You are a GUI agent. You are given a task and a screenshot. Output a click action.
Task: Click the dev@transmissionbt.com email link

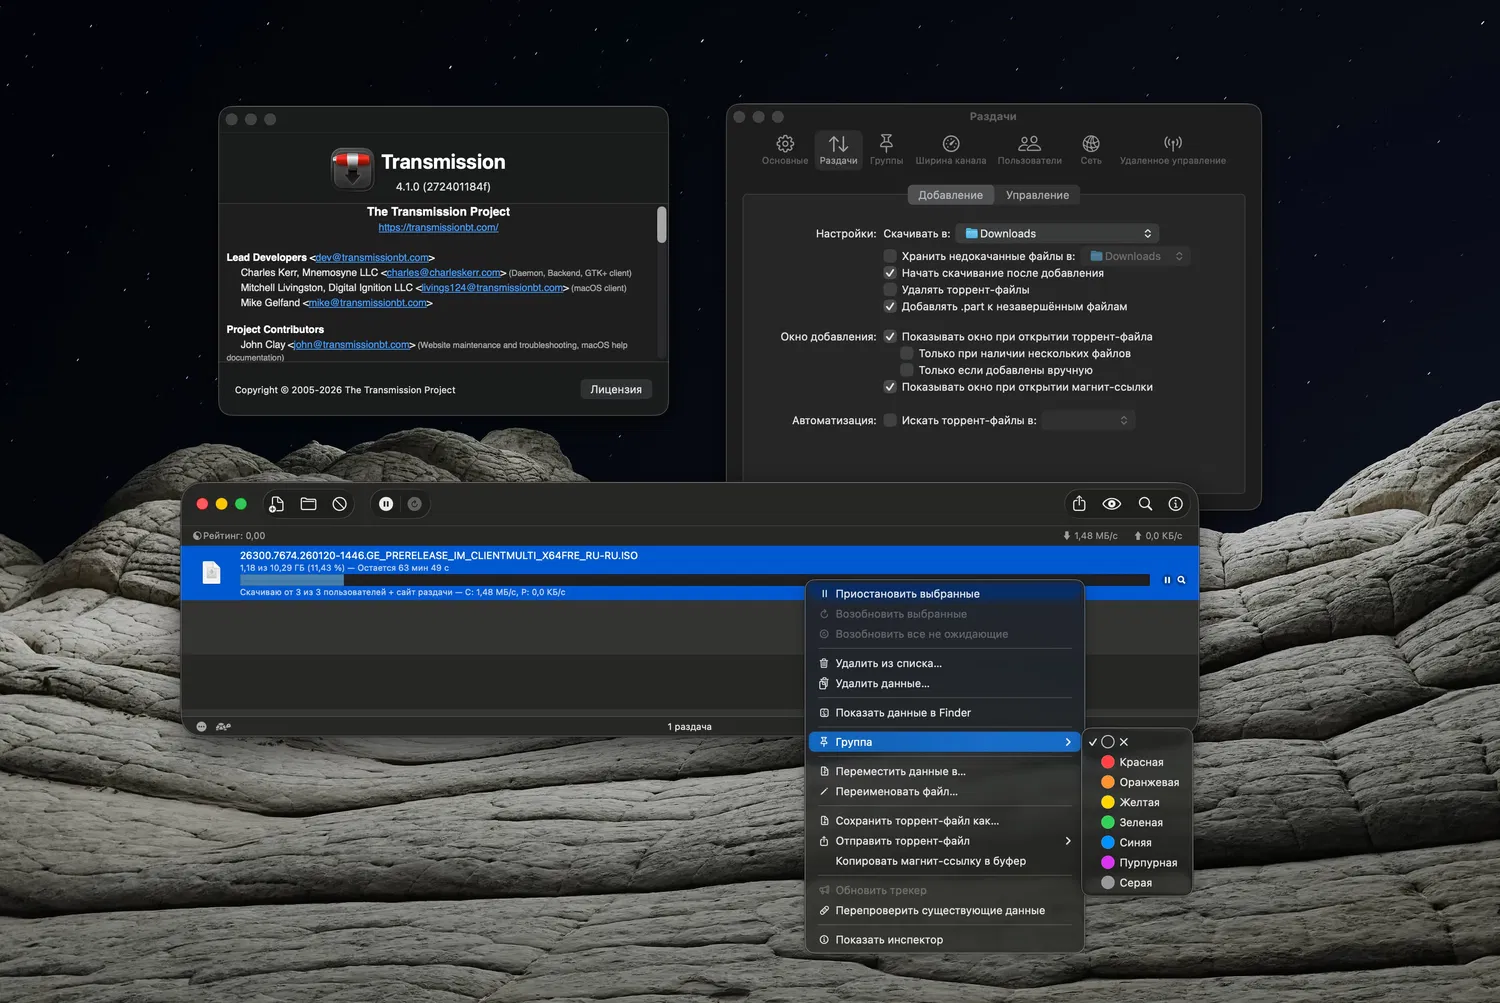point(372,258)
